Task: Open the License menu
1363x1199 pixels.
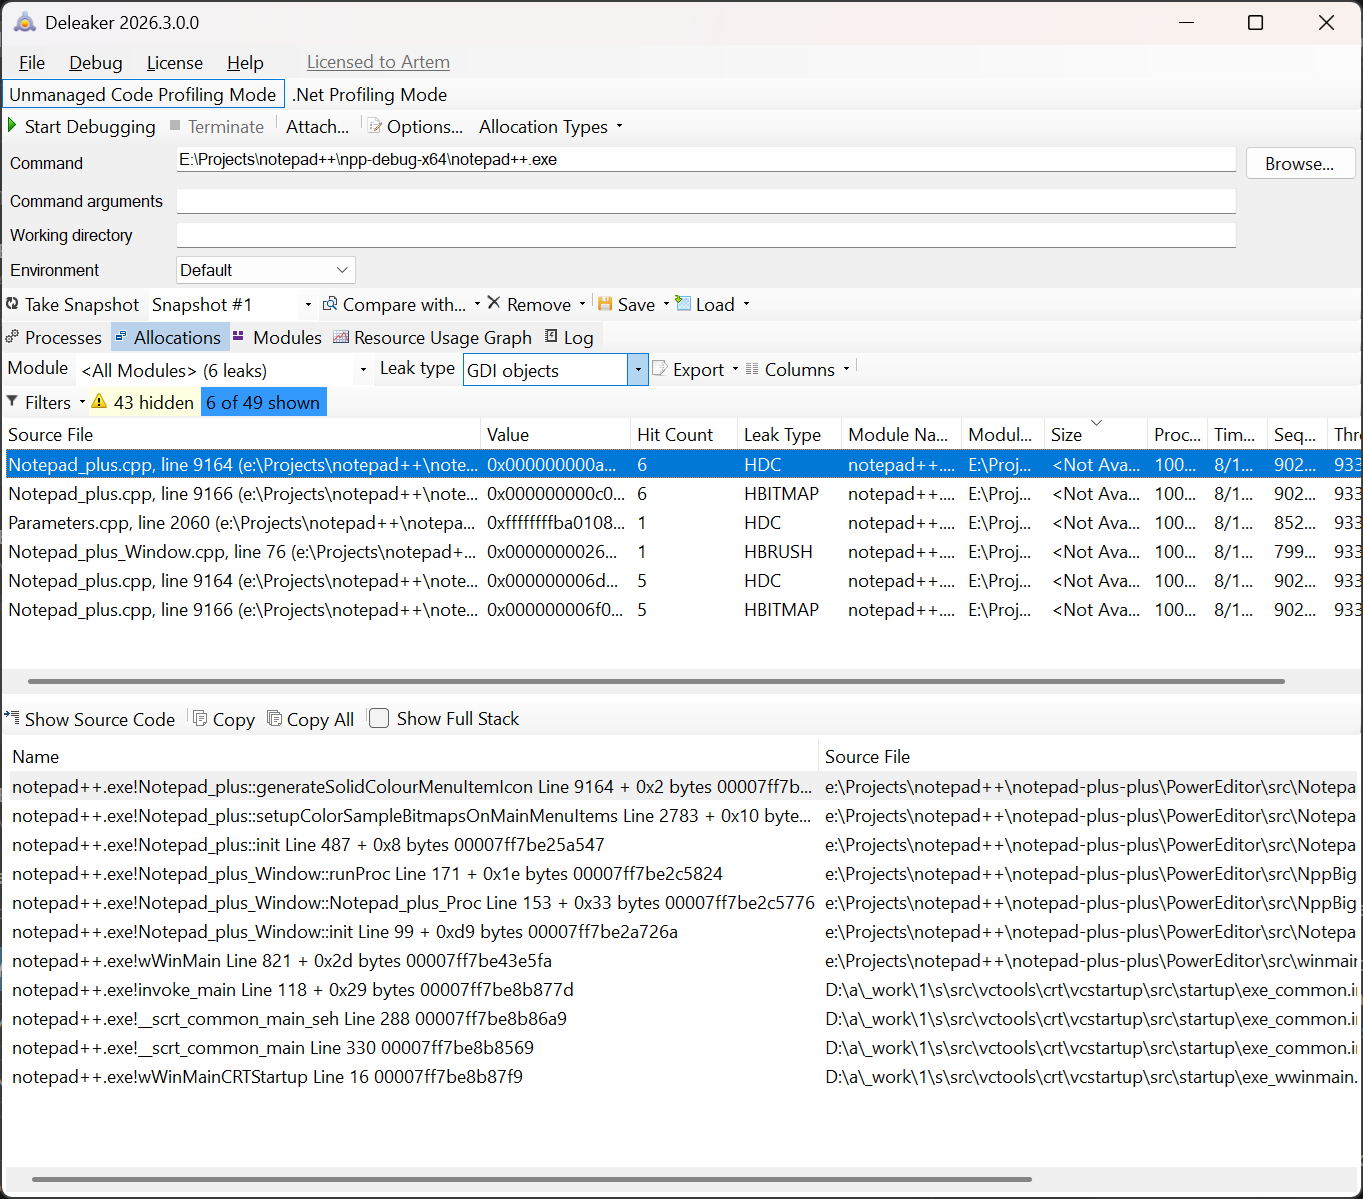Action: pos(175,62)
